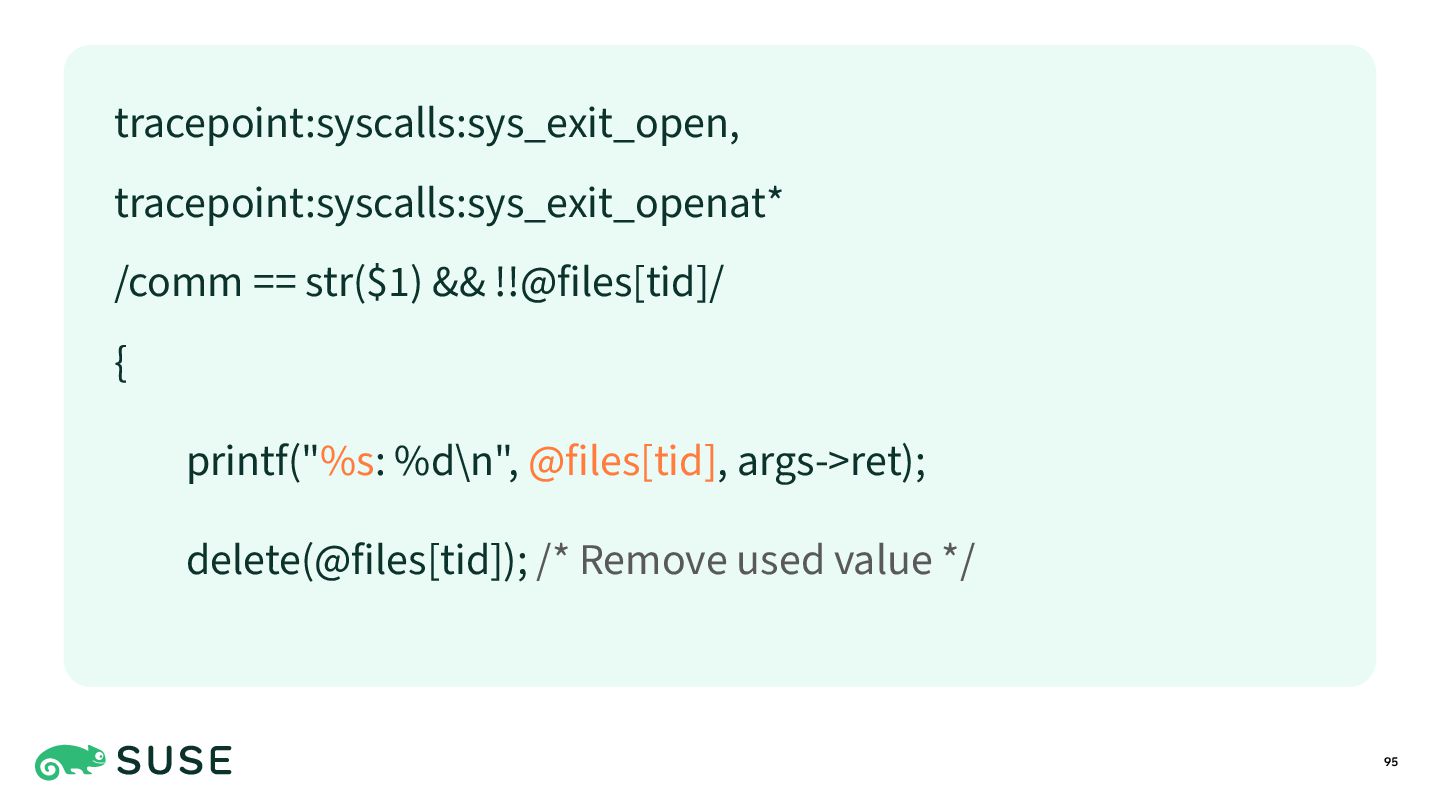Click the tracepoint:syscalls:sys_exit_open line
This screenshot has width=1440, height=810.
(x=427, y=124)
